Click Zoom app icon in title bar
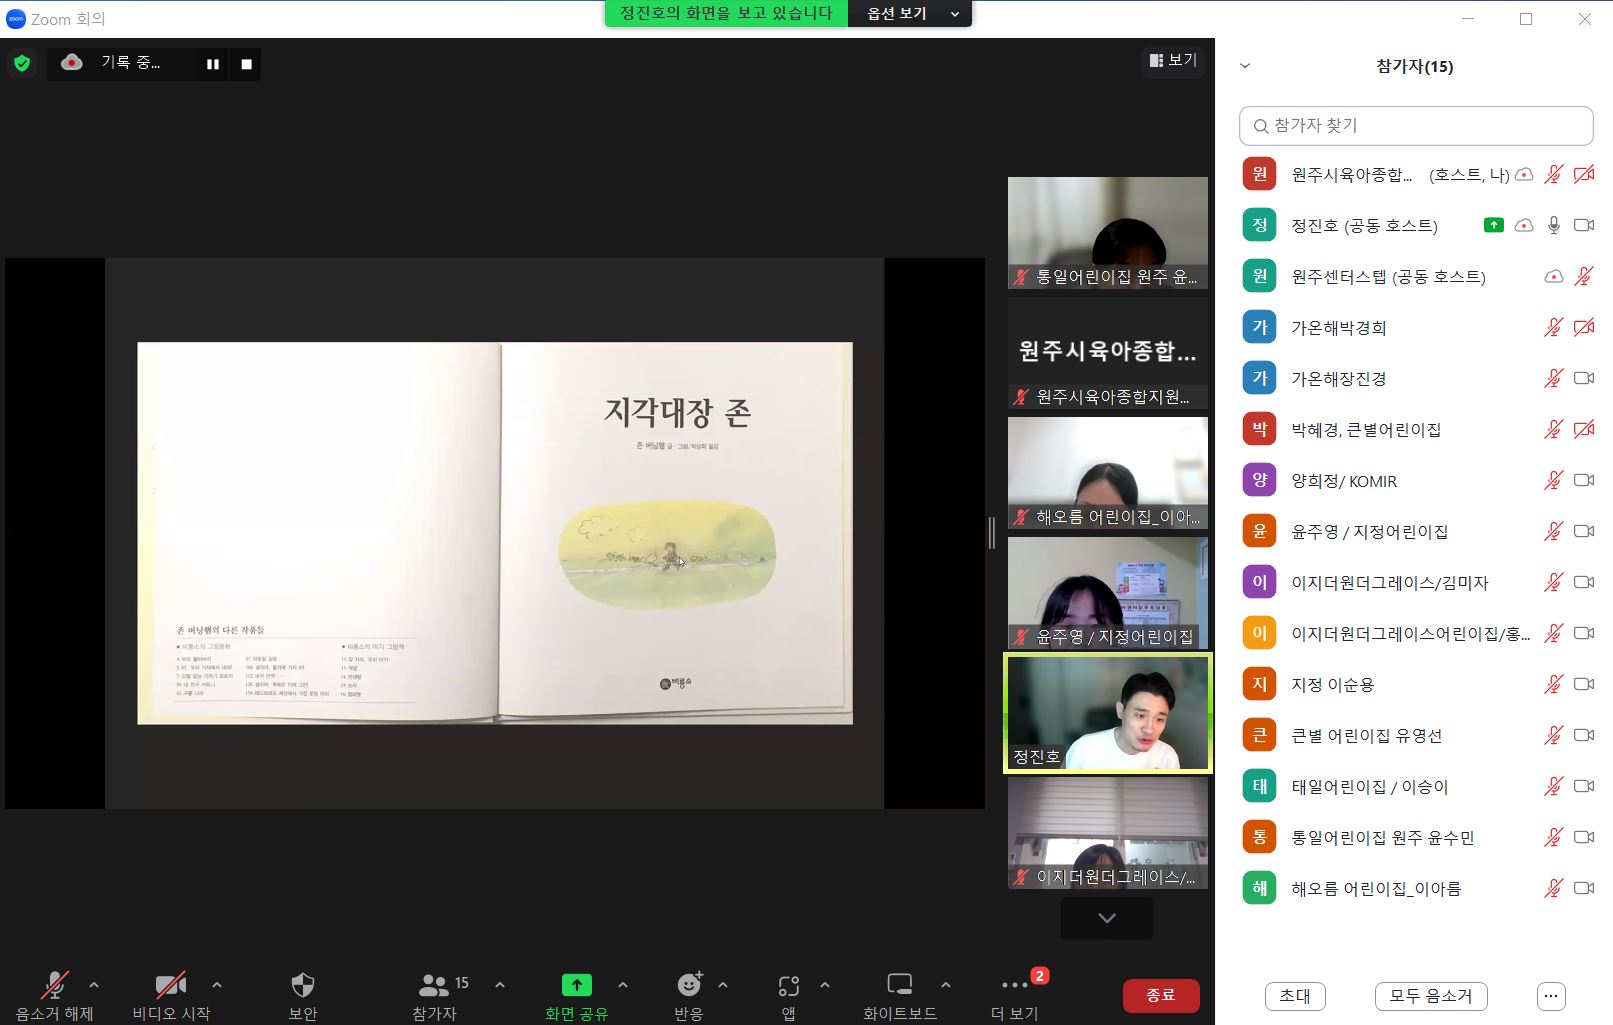Viewport: 1613px width, 1025px height. pyautogui.click(x=15, y=19)
